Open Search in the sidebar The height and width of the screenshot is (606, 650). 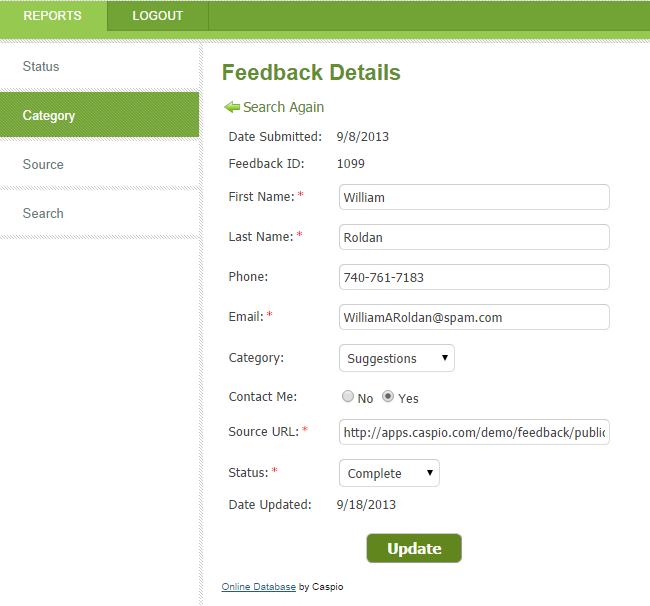click(43, 214)
